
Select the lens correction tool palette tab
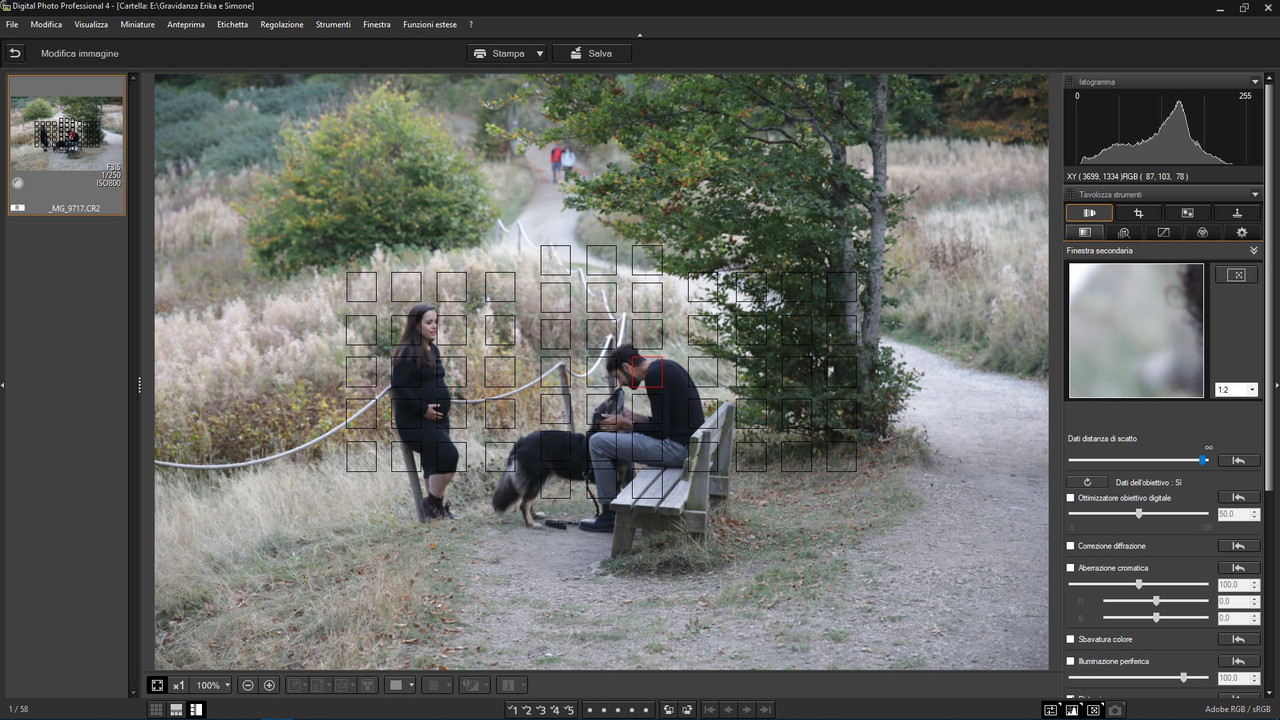pyautogui.click(x=1089, y=213)
